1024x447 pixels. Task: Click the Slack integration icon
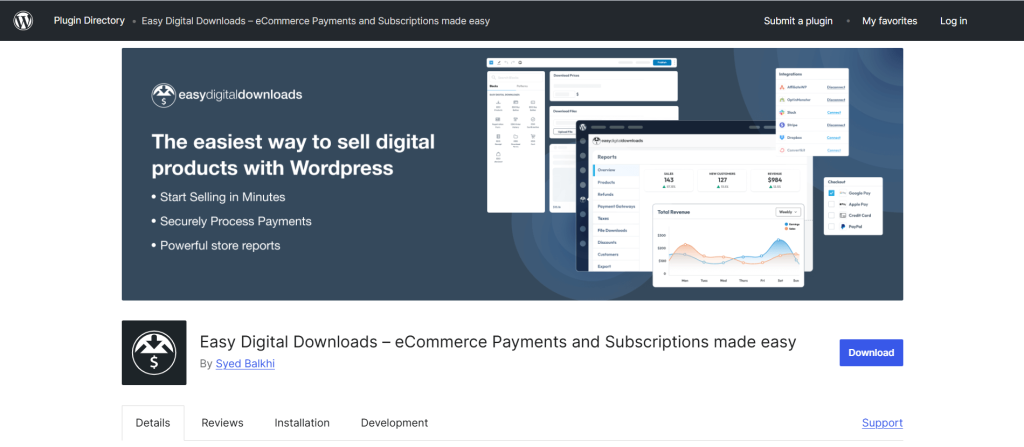[x=782, y=112]
